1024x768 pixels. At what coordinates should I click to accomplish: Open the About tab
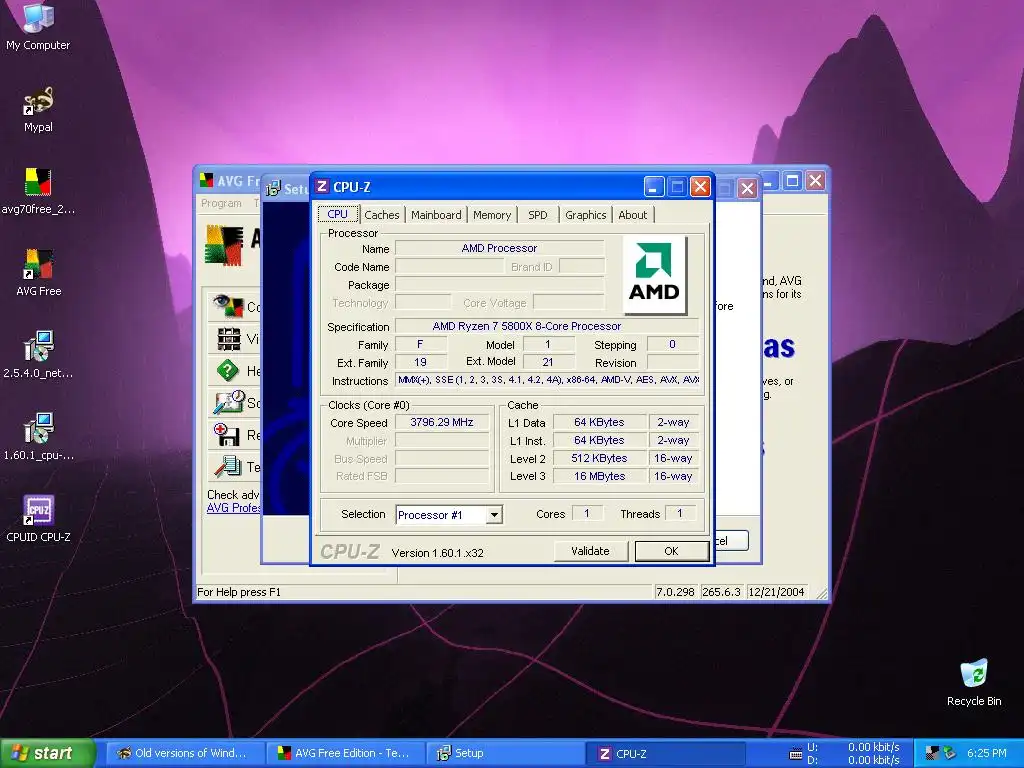coord(633,215)
